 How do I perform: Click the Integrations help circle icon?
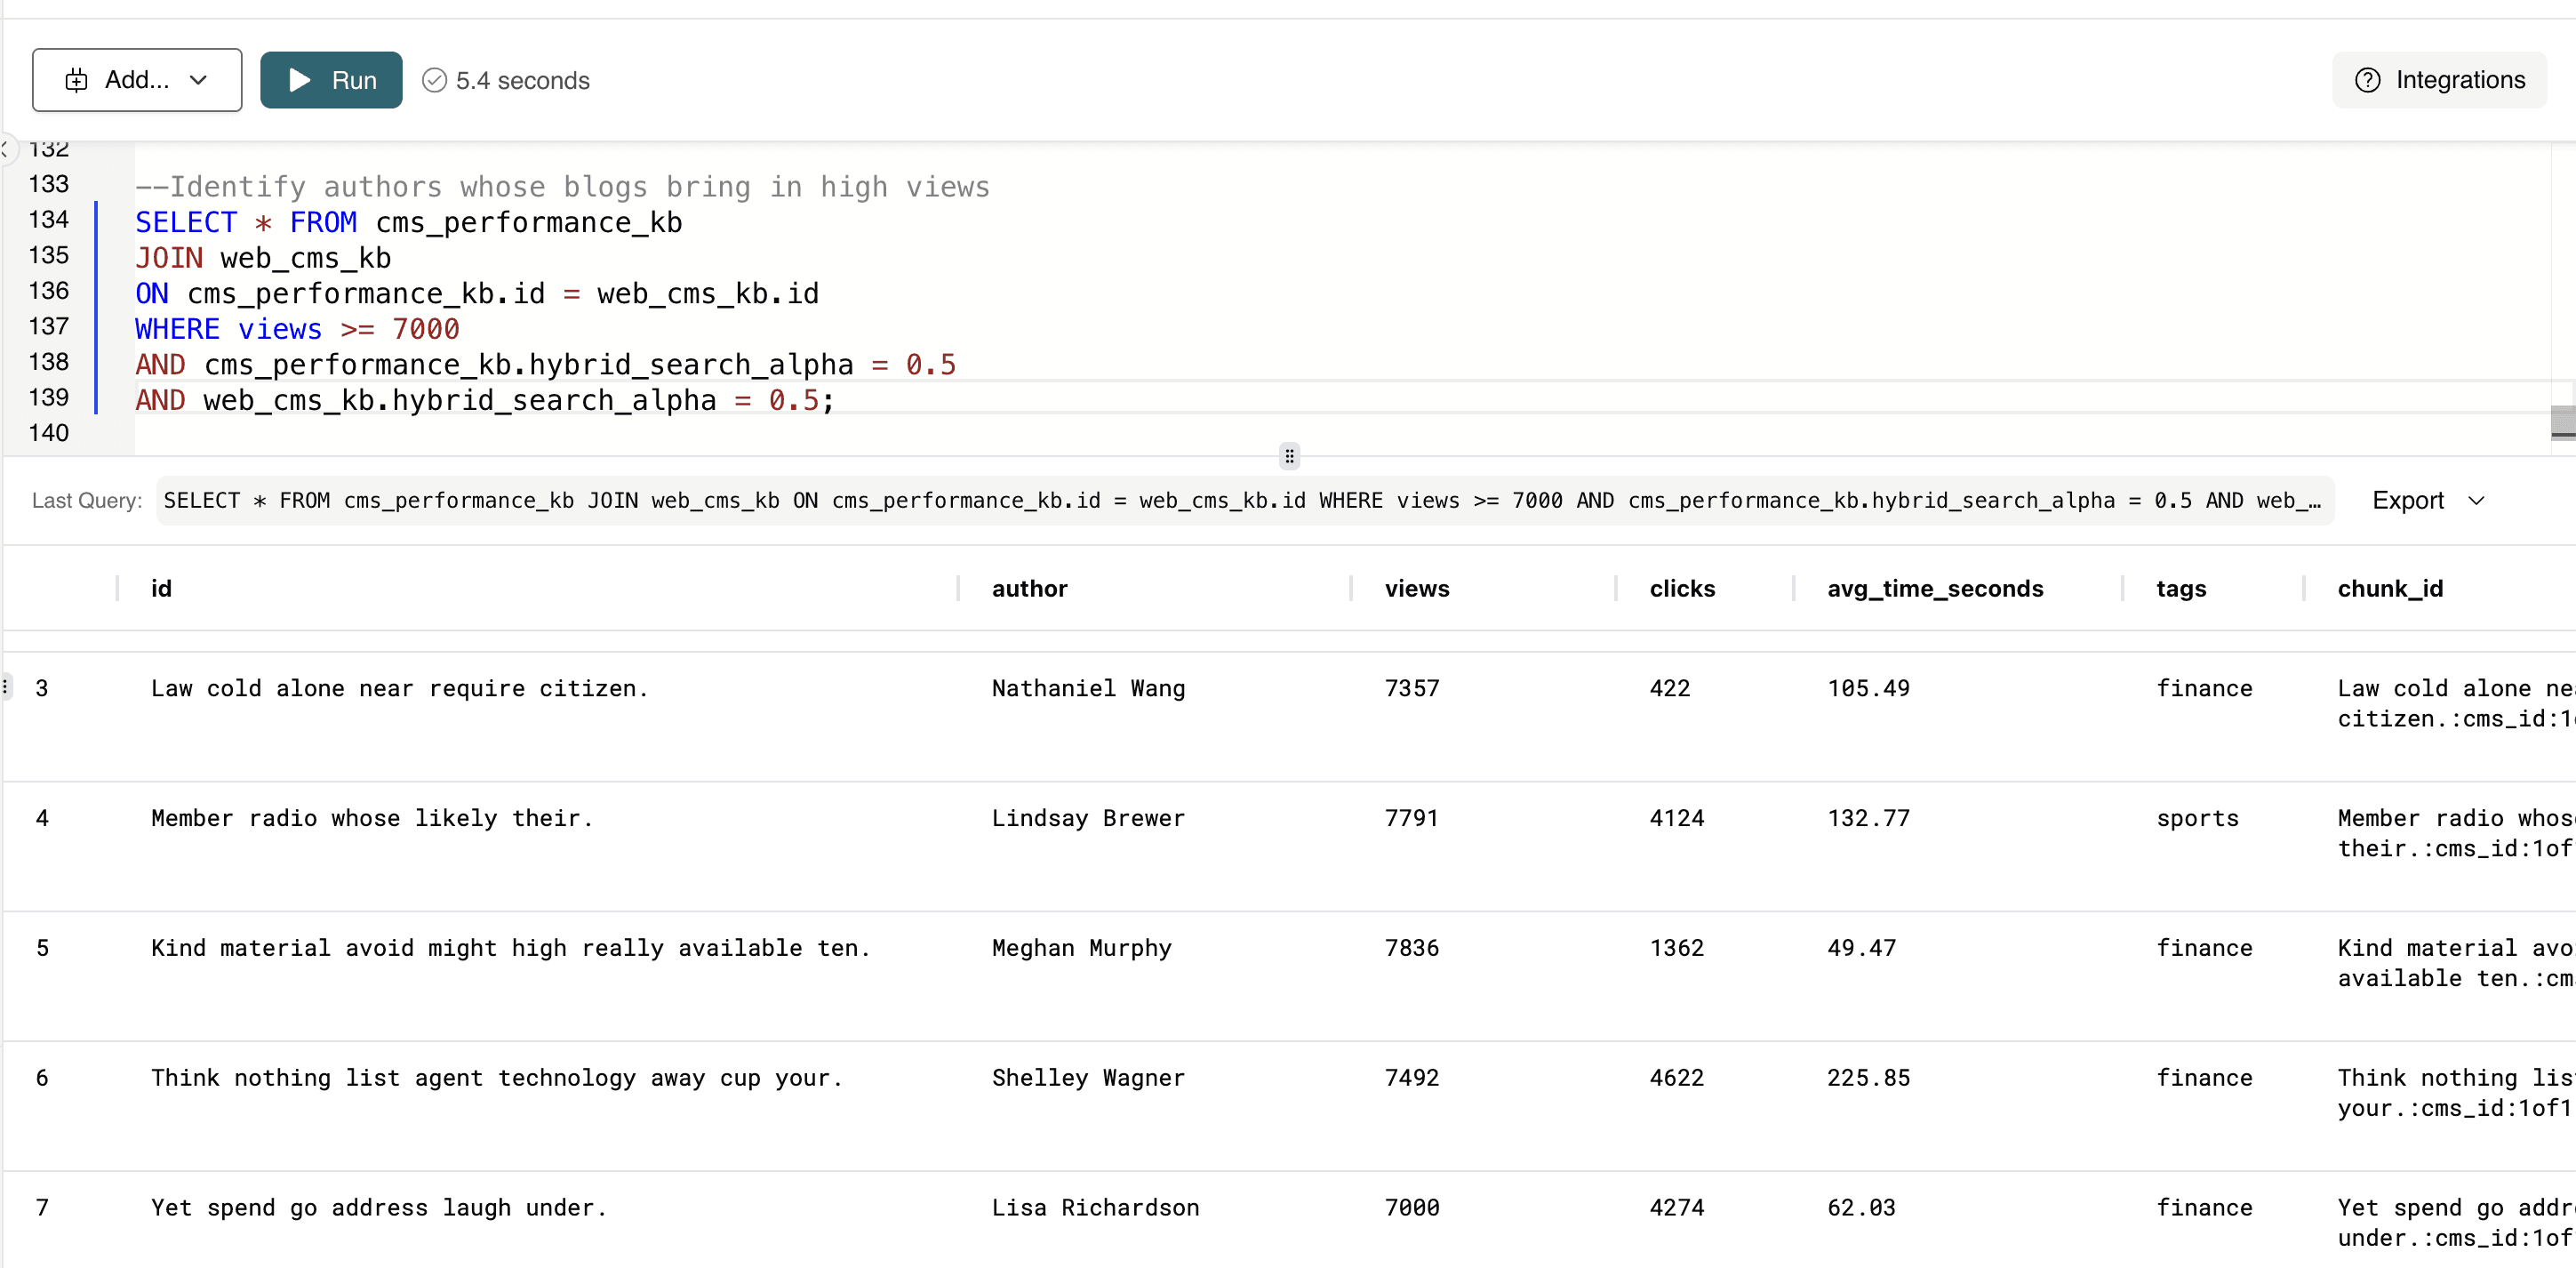2367,80
